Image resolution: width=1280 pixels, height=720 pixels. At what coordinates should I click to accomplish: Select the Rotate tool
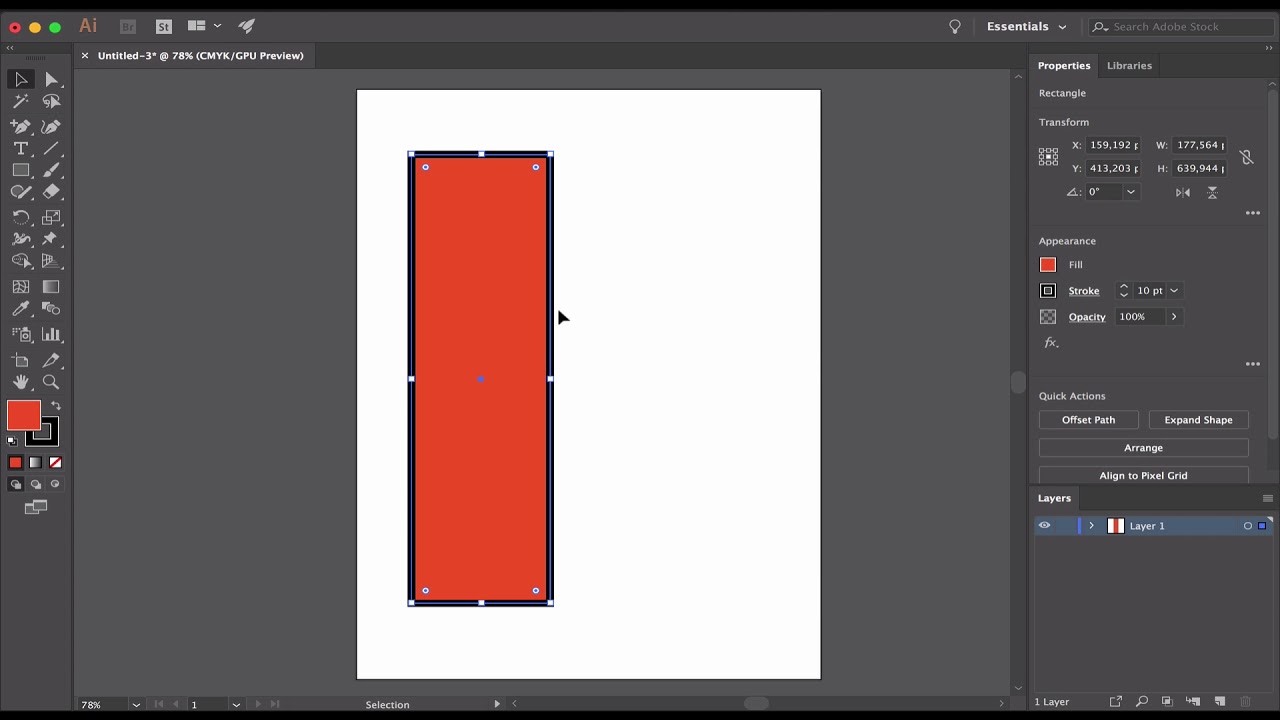coord(21,217)
